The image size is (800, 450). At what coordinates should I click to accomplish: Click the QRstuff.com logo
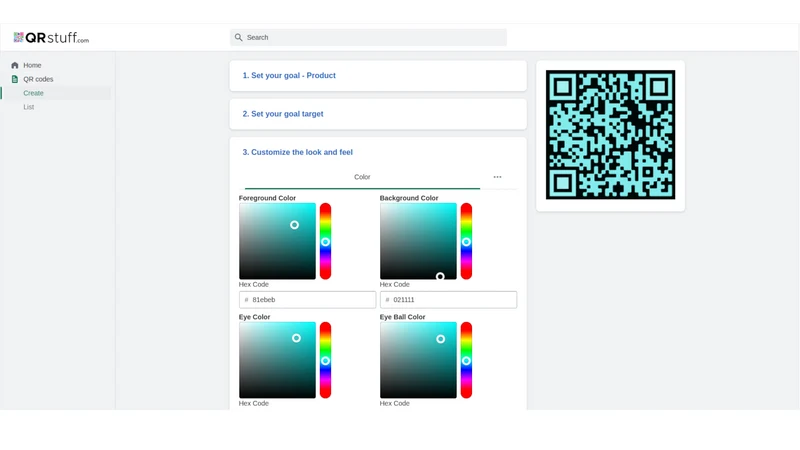[x=51, y=37]
